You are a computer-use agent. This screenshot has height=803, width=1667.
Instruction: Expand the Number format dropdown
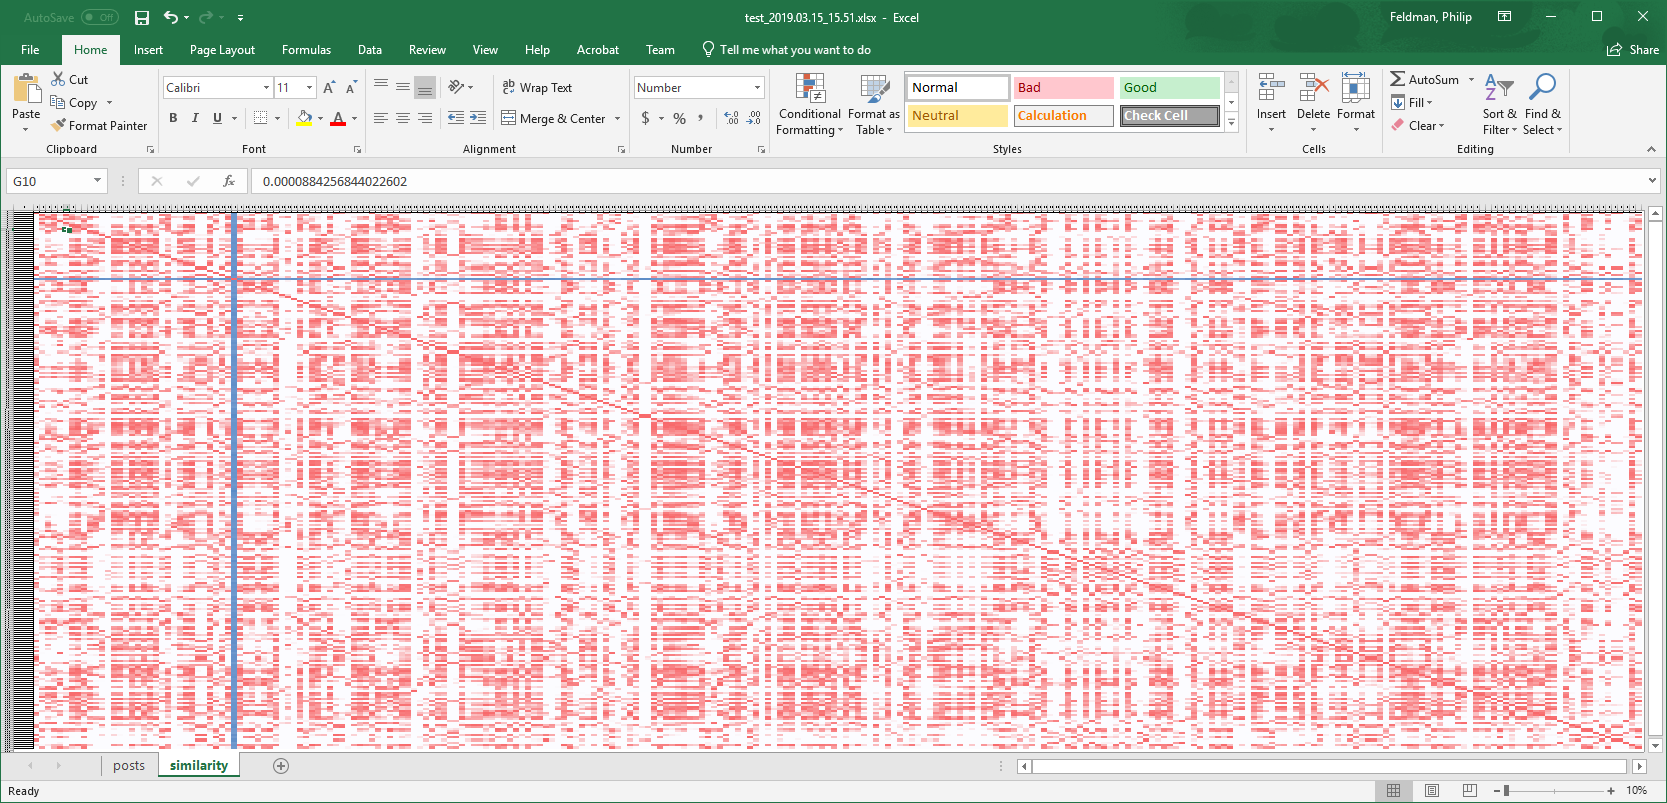tap(757, 88)
